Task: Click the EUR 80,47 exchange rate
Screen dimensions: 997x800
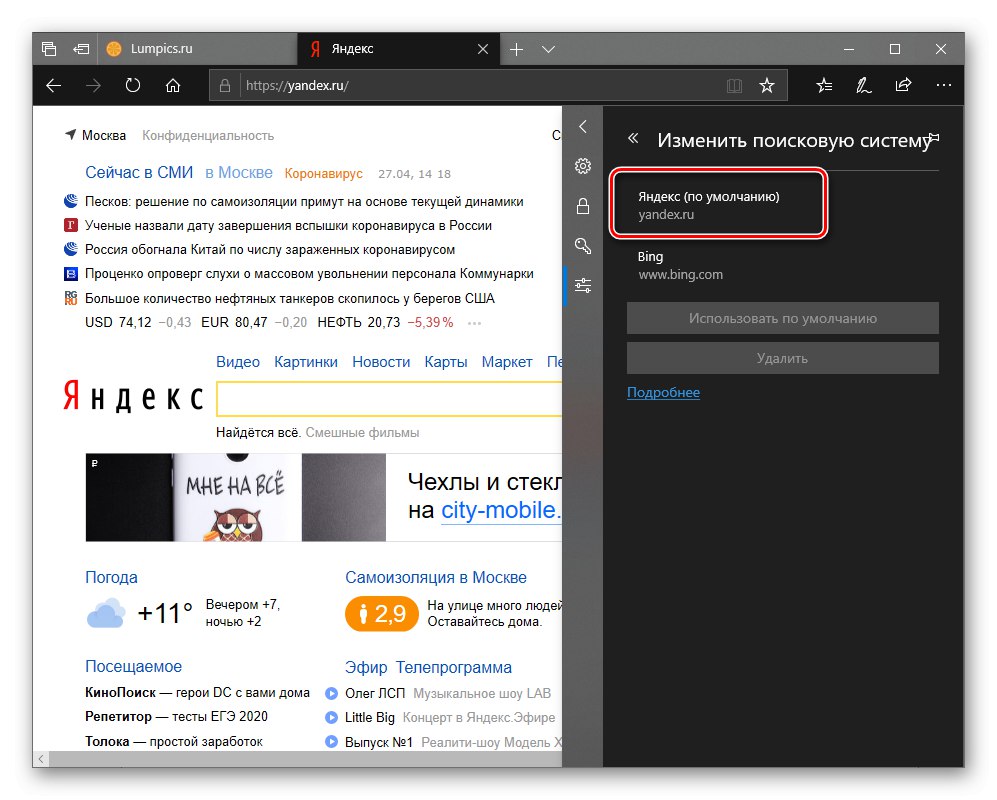Action: pos(234,322)
